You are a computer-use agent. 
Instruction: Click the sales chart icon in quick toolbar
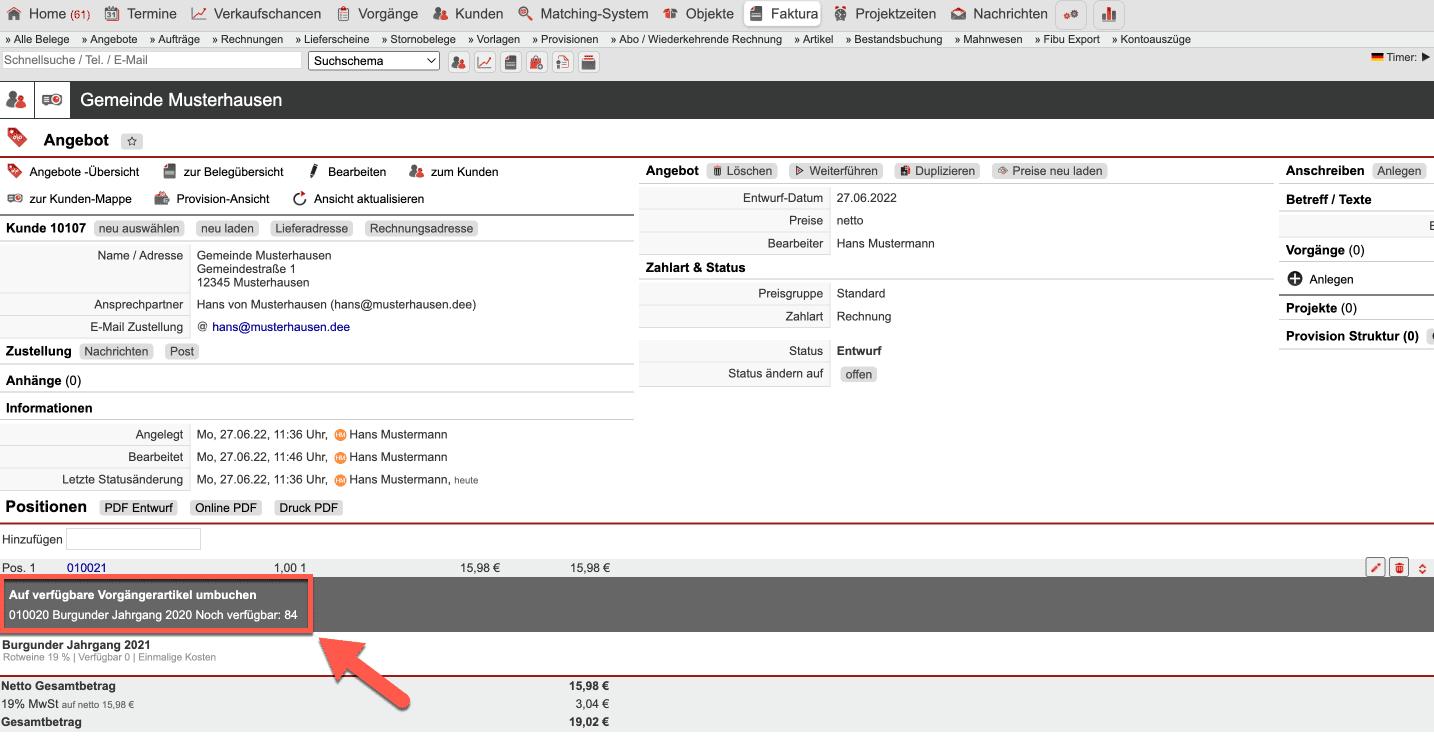click(x=484, y=62)
